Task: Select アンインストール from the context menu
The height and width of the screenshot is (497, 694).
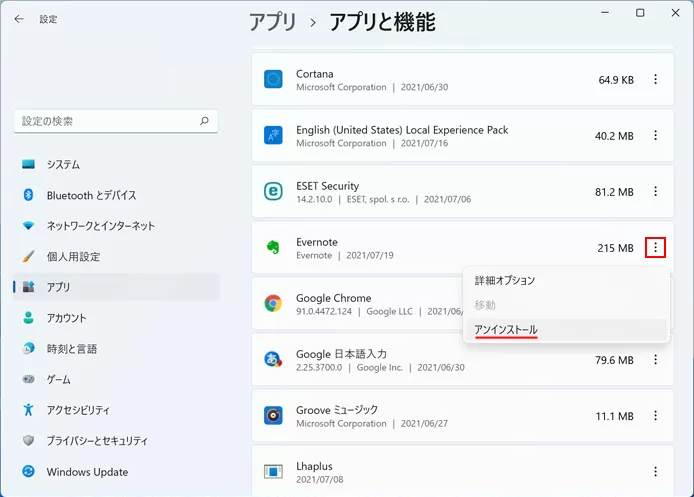Action: [x=506, y=329]
